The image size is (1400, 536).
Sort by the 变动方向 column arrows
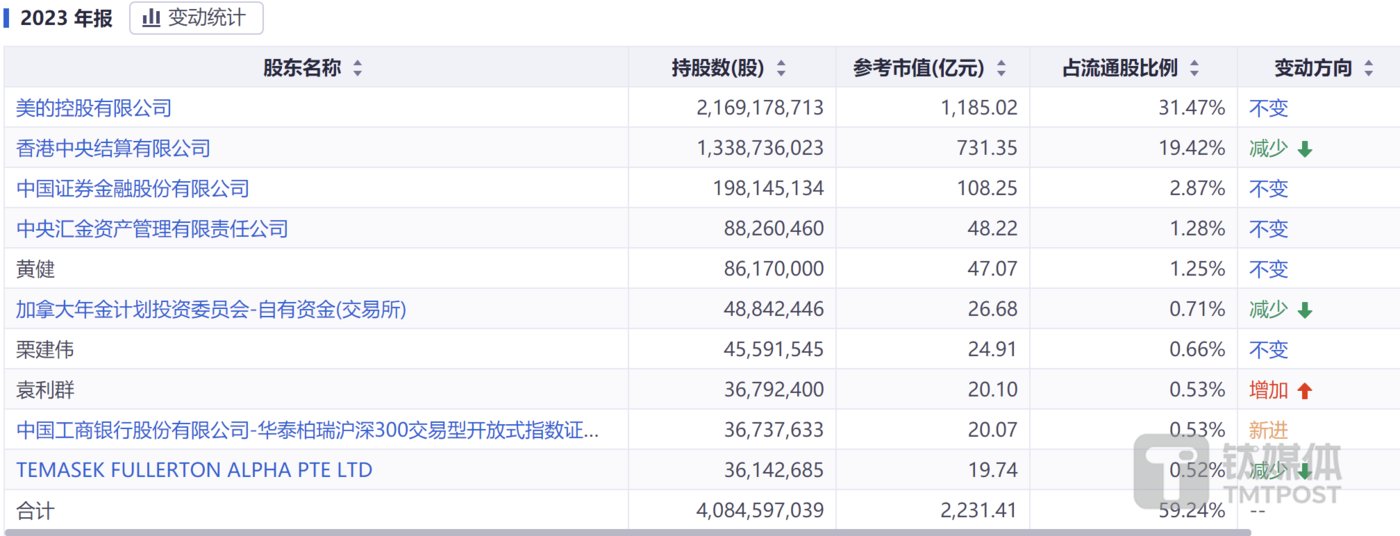(1368, 69)
